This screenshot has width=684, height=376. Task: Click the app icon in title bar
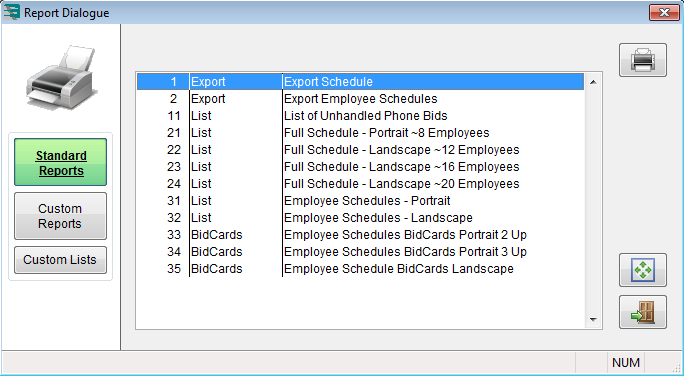[x=12, y=12]
